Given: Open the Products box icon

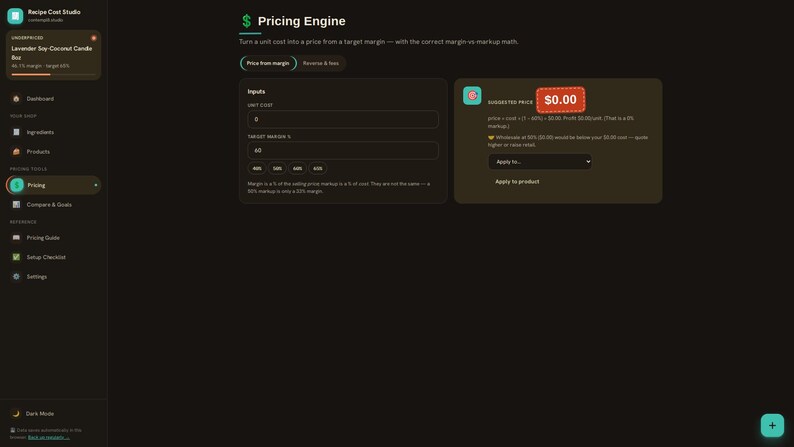Looking at the screenshot, I should (x=16, y=151).
